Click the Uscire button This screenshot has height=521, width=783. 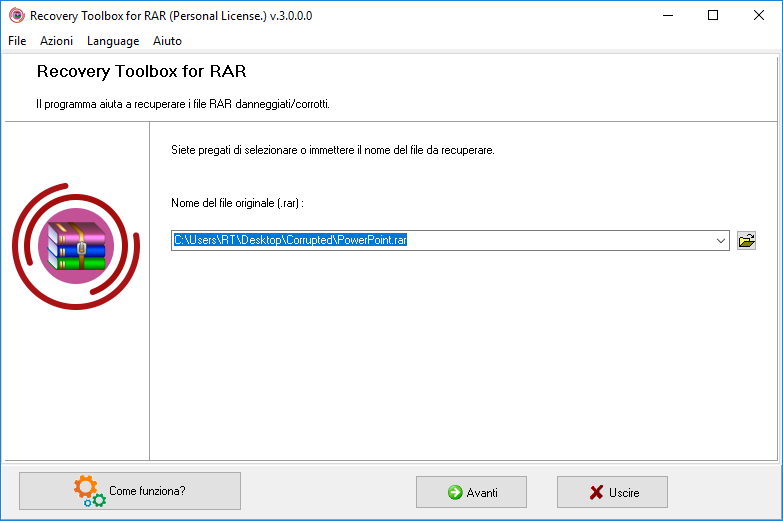tap(612, 493)
